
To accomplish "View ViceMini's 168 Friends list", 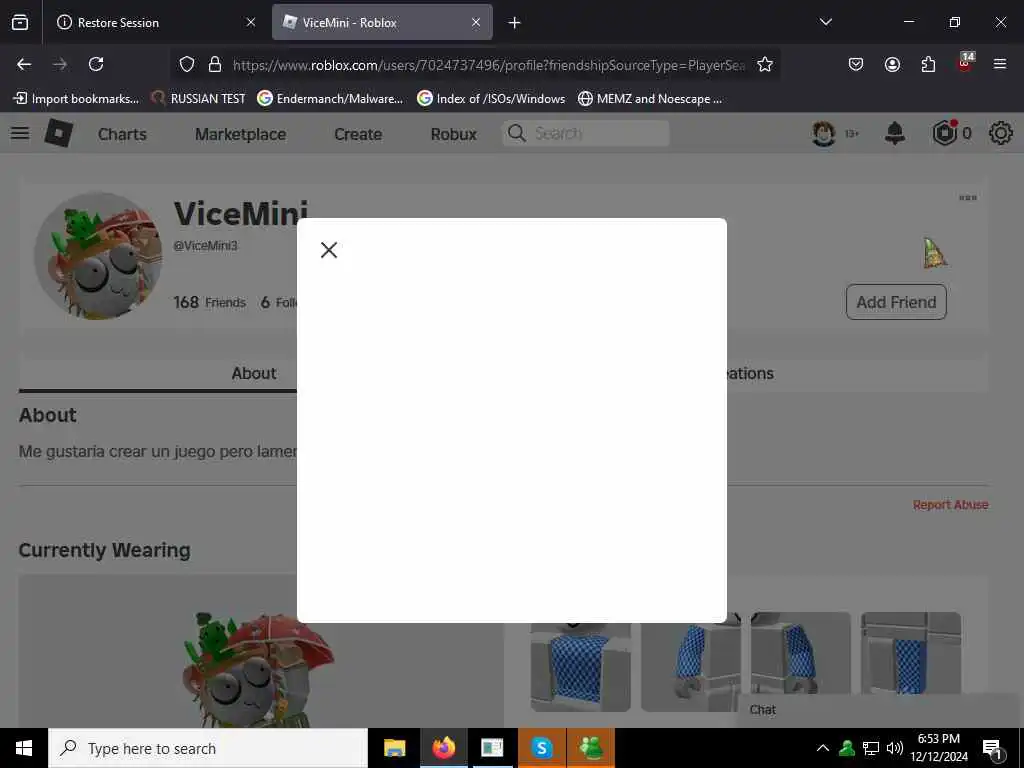I will tap(210, 302).
